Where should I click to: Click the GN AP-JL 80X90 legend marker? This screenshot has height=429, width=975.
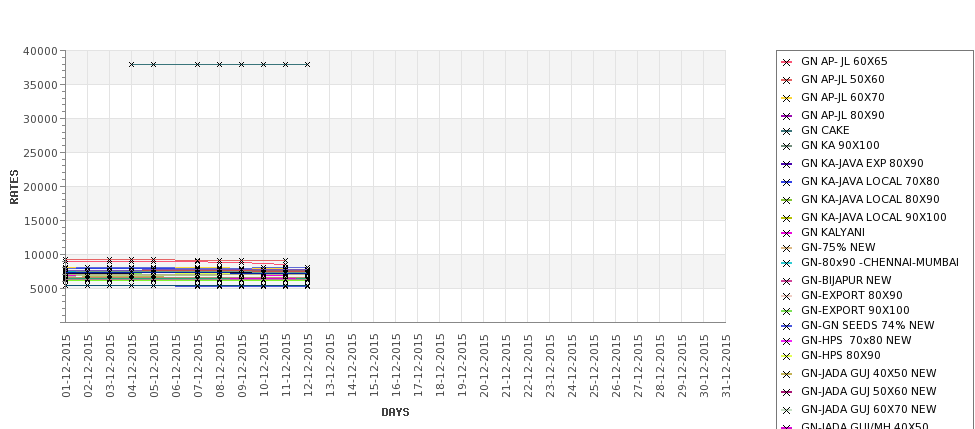point(787,116)
